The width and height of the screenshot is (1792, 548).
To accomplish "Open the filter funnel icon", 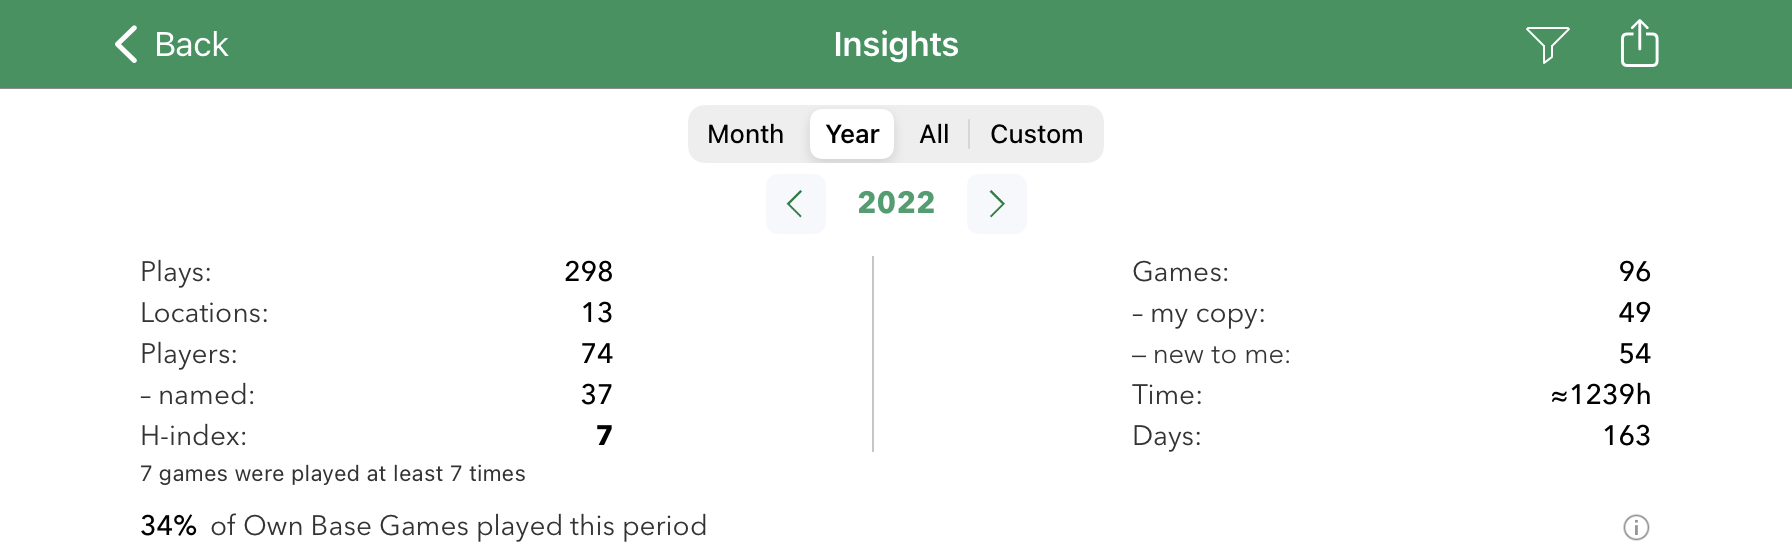I will pos(1547,45).
